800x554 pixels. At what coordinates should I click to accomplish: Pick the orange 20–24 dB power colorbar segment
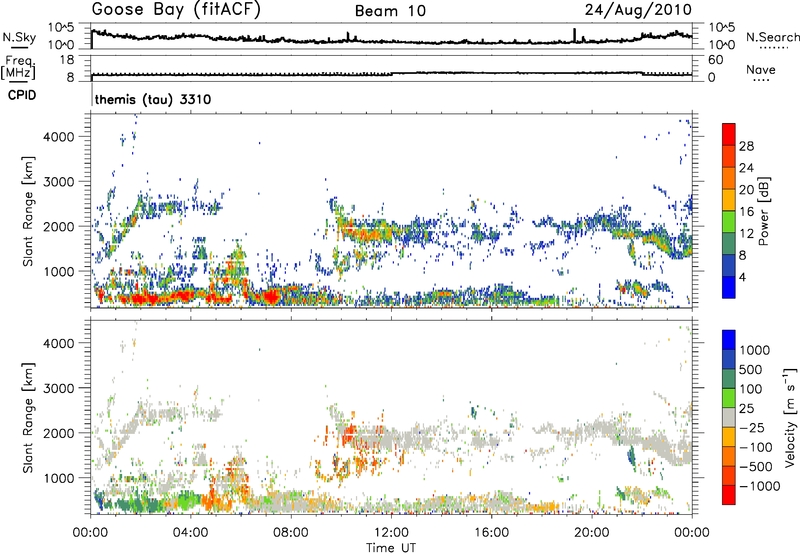coord(729,178)
